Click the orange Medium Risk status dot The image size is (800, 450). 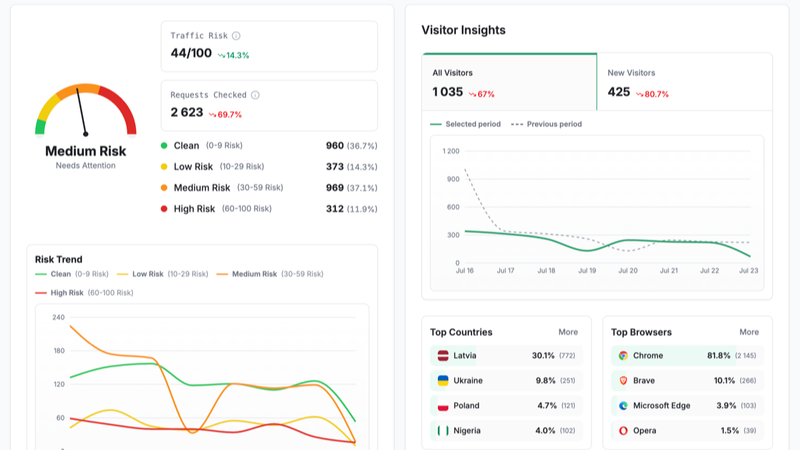[164, 188]
